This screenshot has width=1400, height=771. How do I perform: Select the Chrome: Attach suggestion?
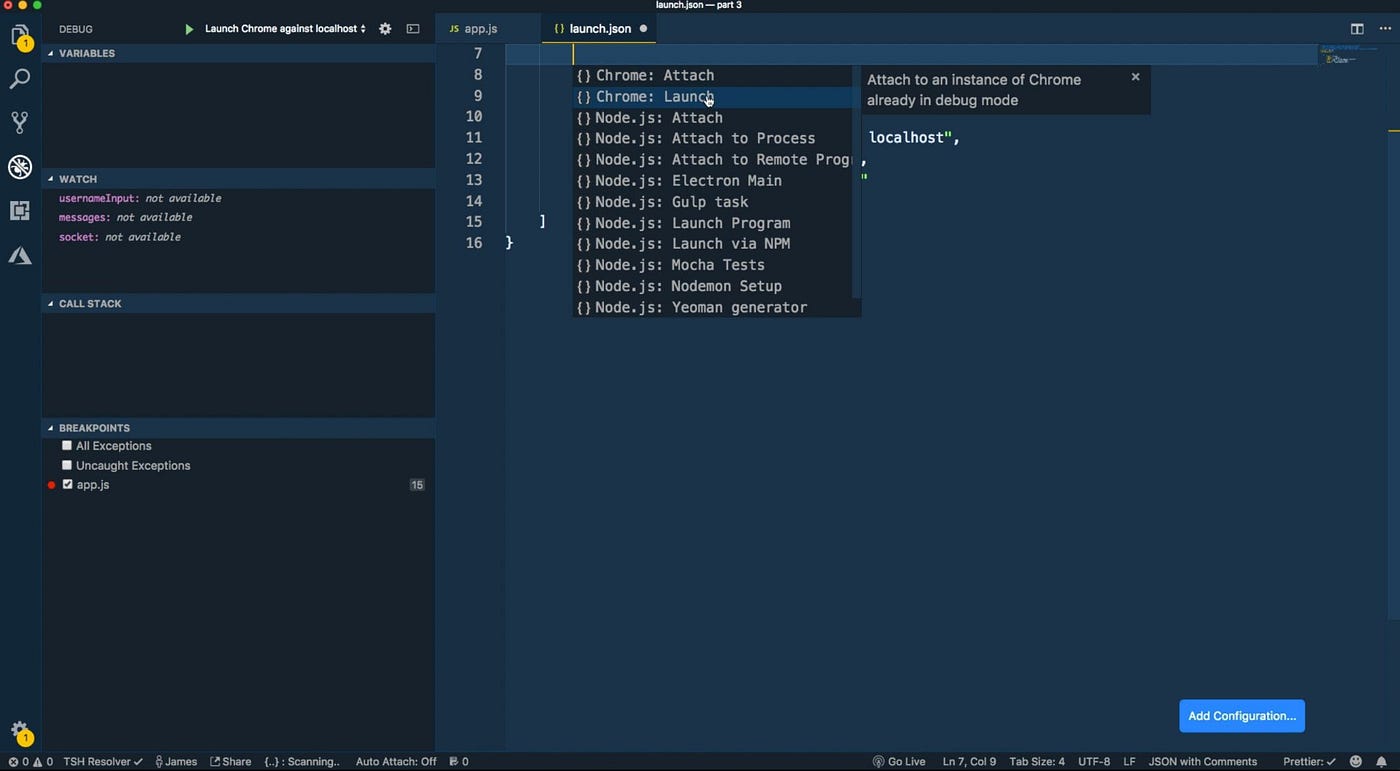coord(713,75)
